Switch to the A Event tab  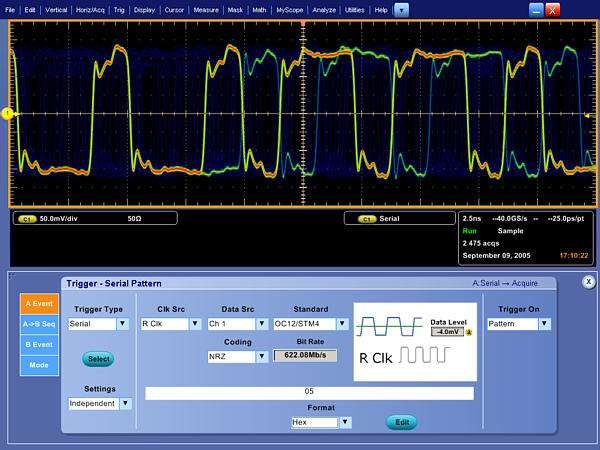(x=38, y=303)
